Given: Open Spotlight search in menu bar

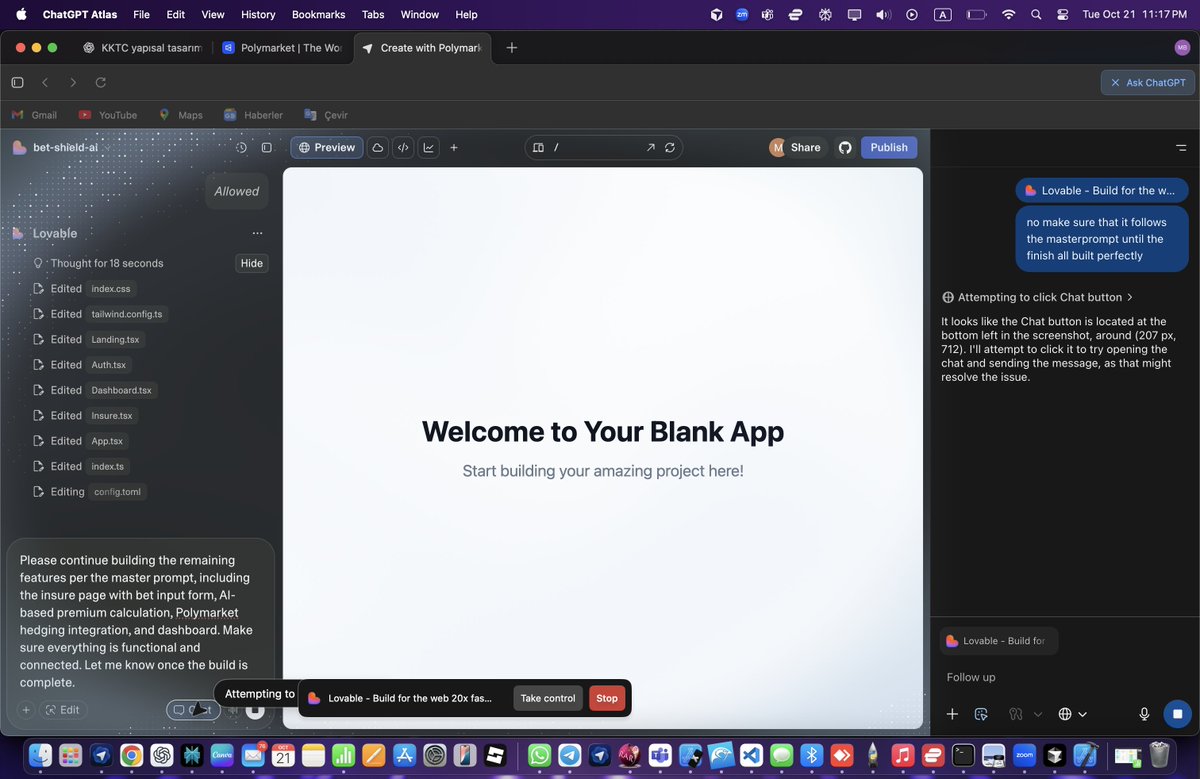Looking at the screenshot, I should 1035,15.
